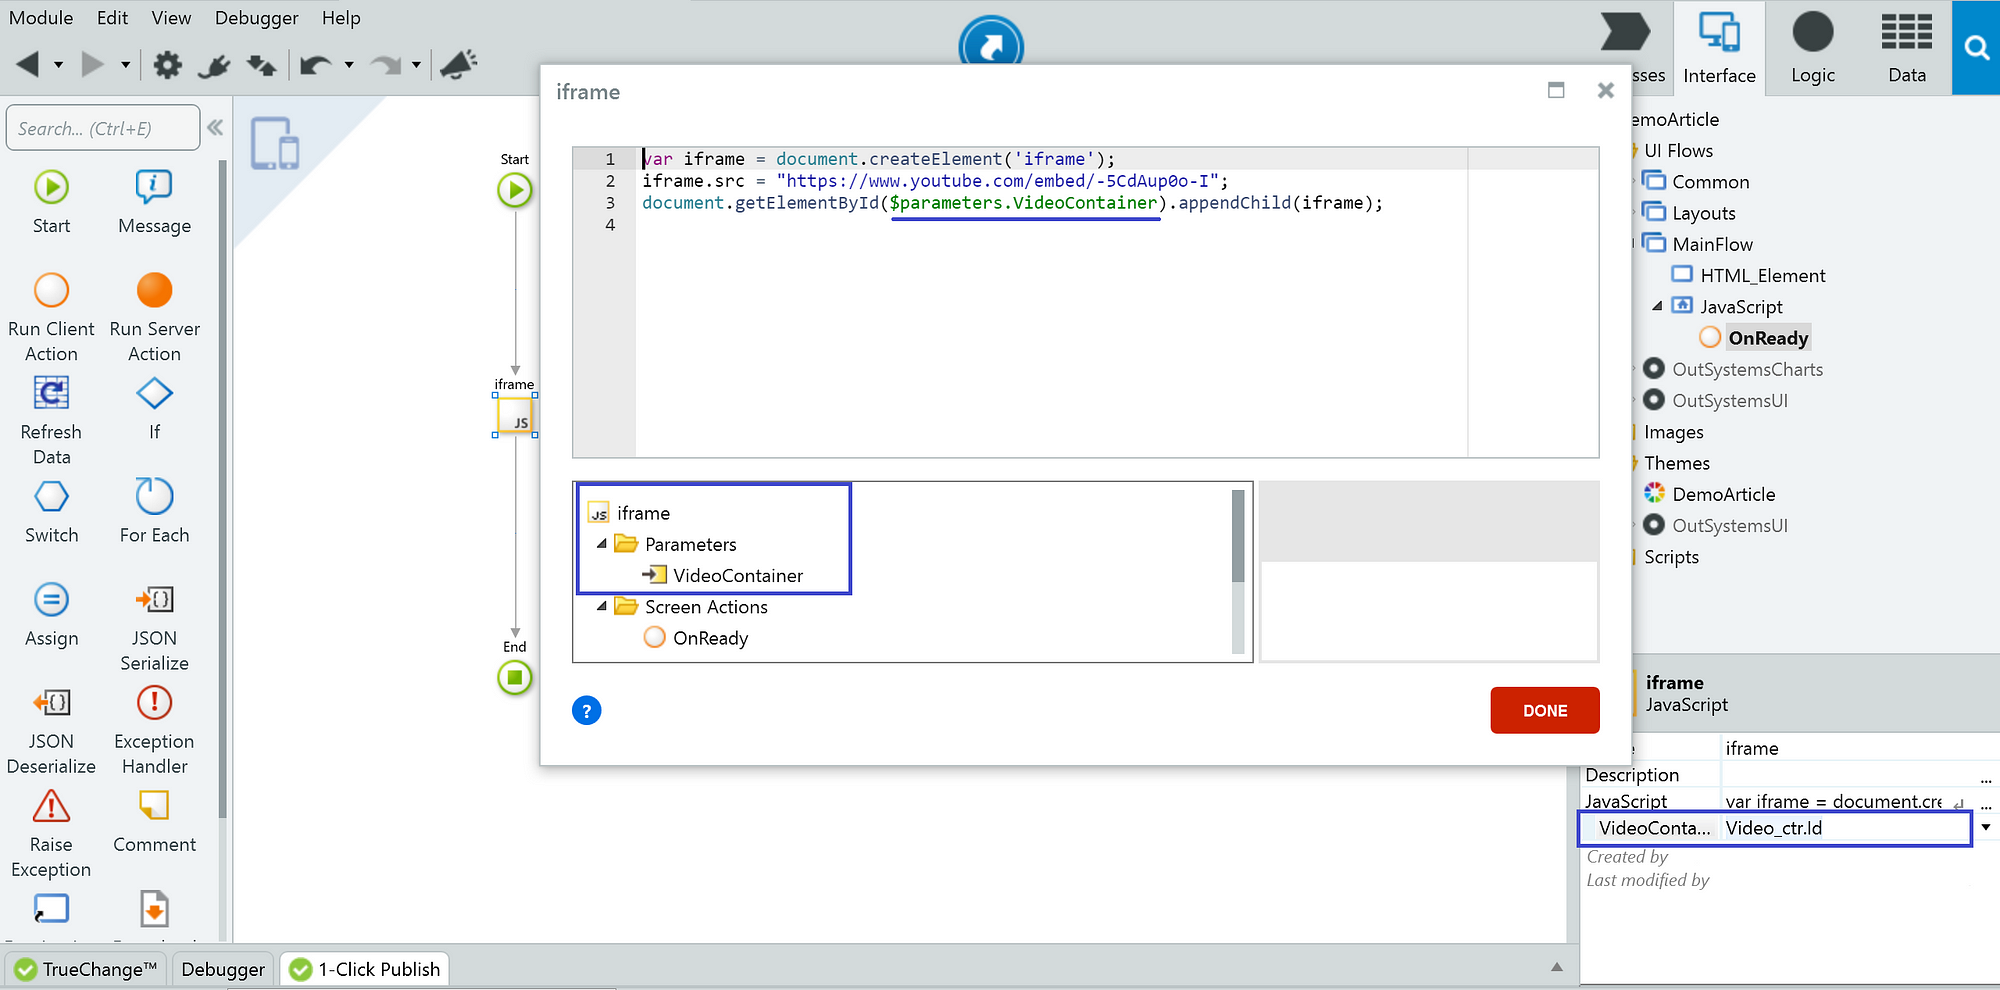Select the For Each tool
The image size is (2000, 990).
click(154, 510)
